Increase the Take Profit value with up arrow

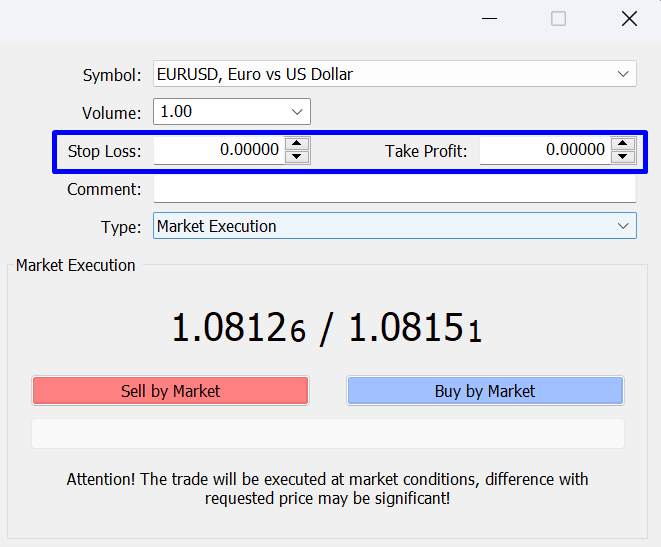coord(623,144)
